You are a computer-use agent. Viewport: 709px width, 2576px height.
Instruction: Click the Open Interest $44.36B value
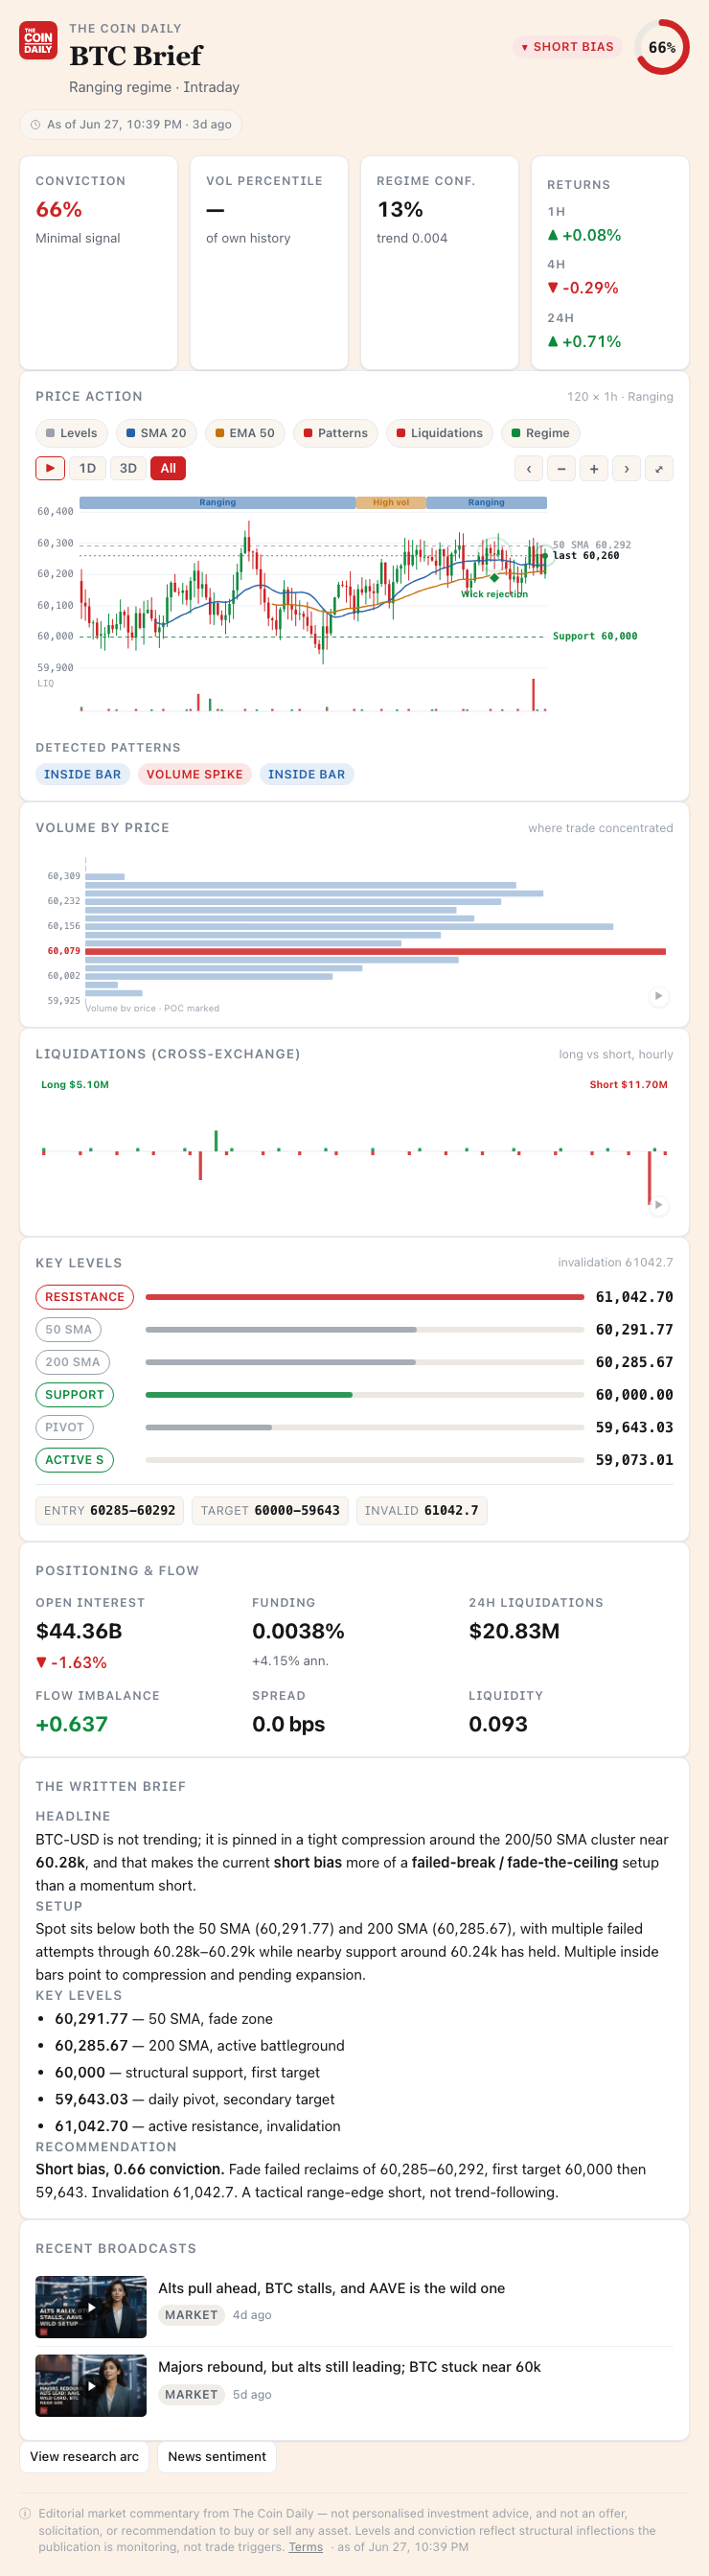tap(79, 1631)
